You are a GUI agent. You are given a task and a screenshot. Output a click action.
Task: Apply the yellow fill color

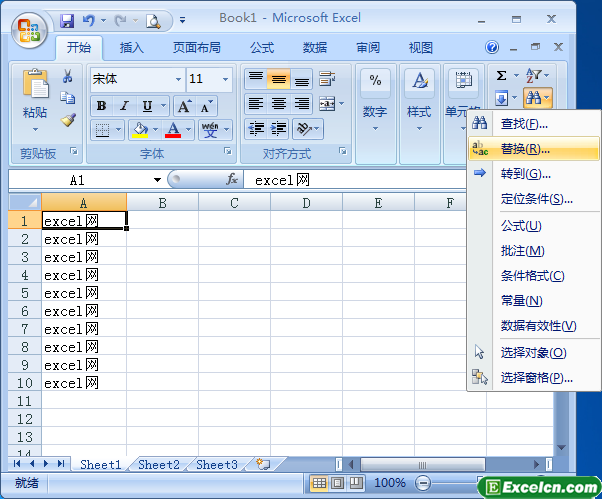pos(140,130)
